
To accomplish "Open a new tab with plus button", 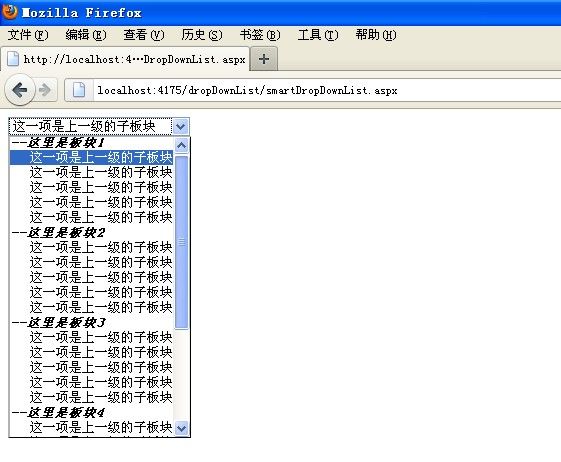I will [x=264, y=59].
